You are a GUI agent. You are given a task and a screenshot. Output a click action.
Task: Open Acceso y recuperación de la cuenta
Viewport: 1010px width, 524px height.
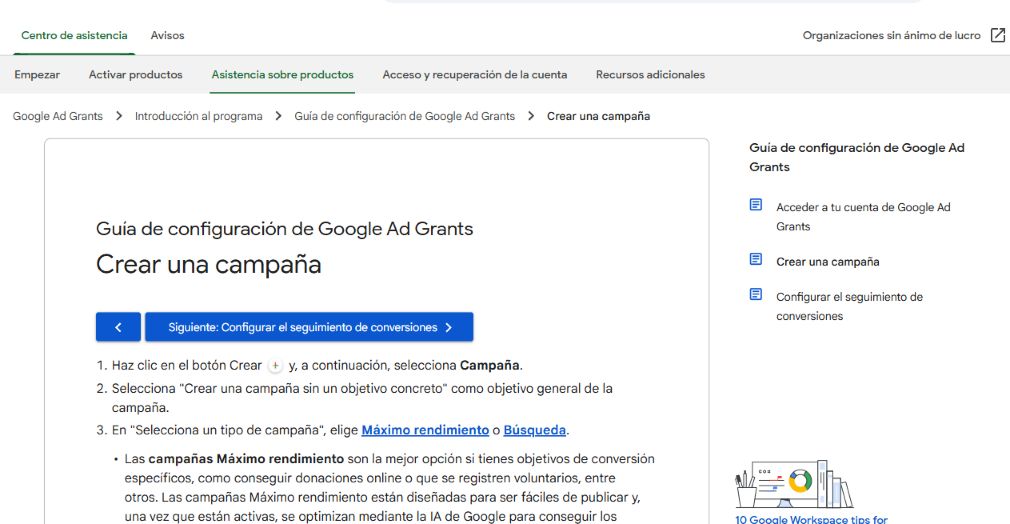(x=475, y=75)
